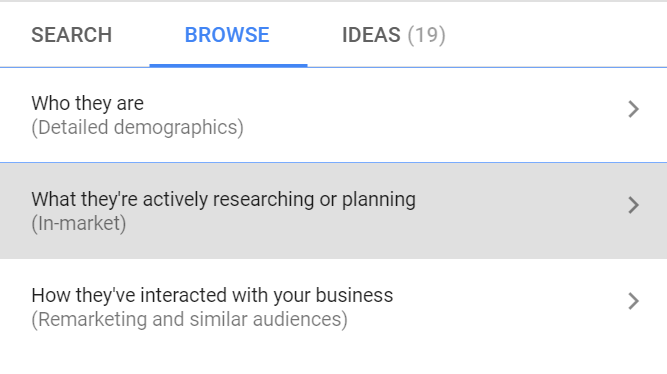Open Who they are category
This screenshot has height=374, width=667.
coord(334,115)
